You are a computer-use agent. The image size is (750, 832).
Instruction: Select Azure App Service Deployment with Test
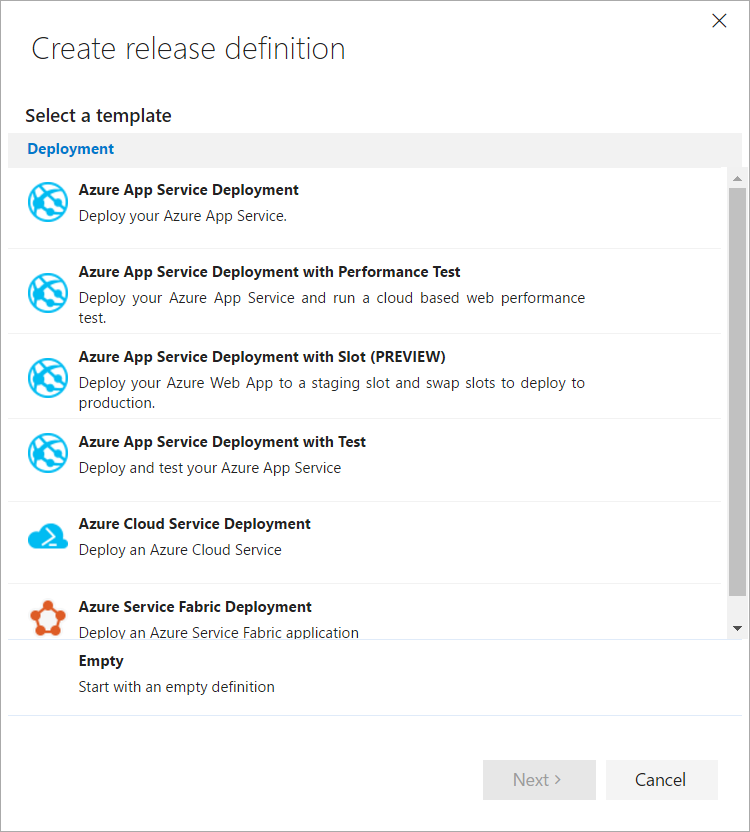point(222,442)
